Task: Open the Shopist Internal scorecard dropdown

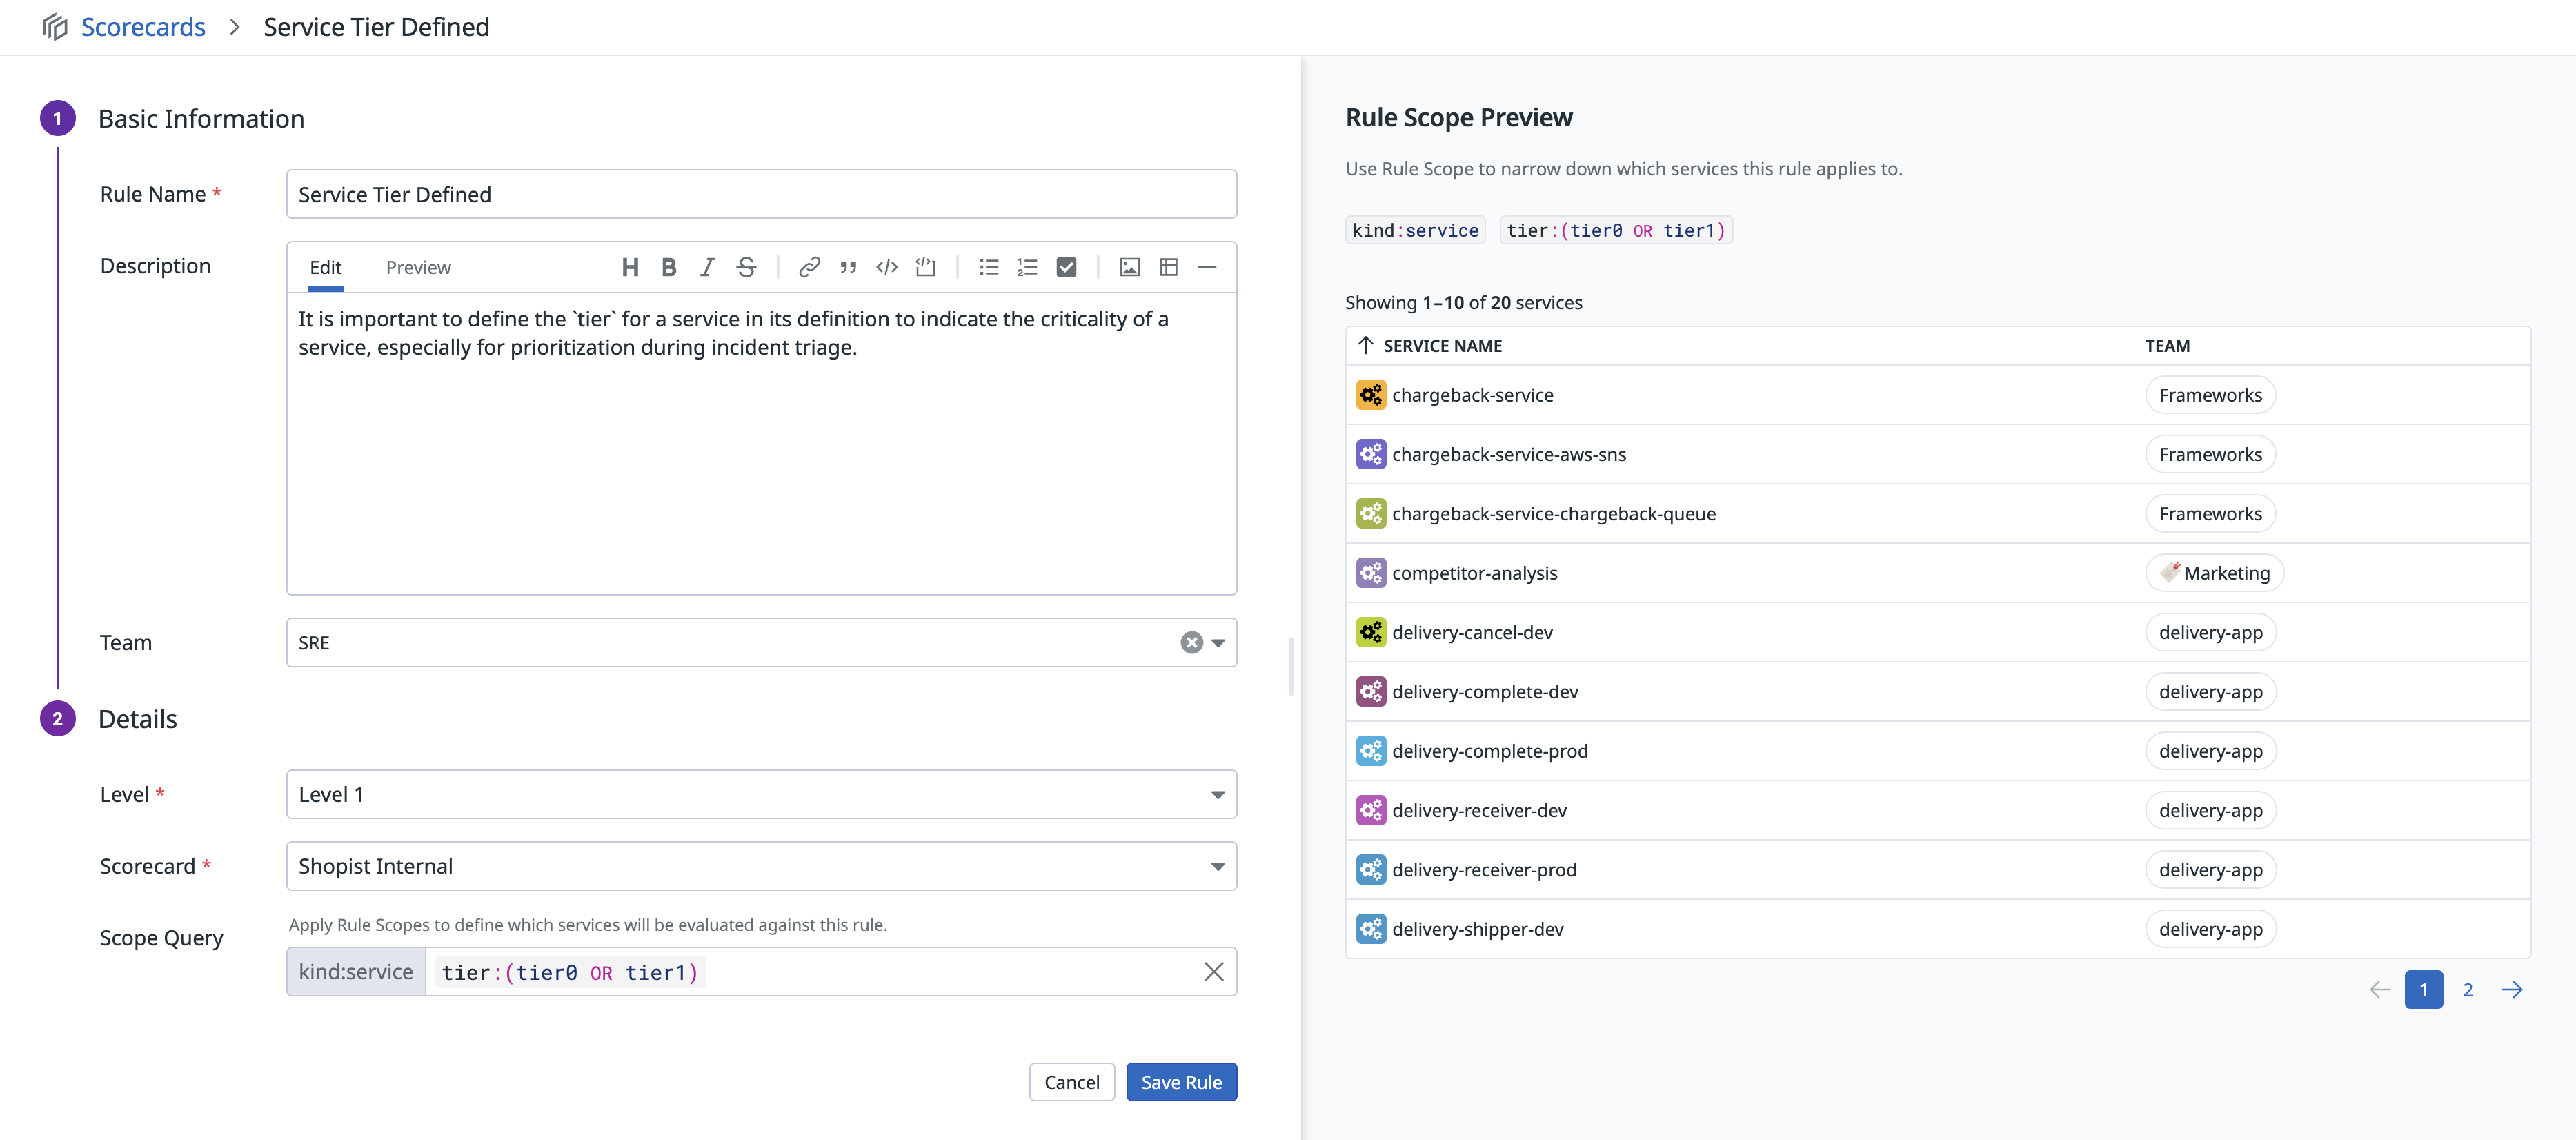Action: [1218, 867]
